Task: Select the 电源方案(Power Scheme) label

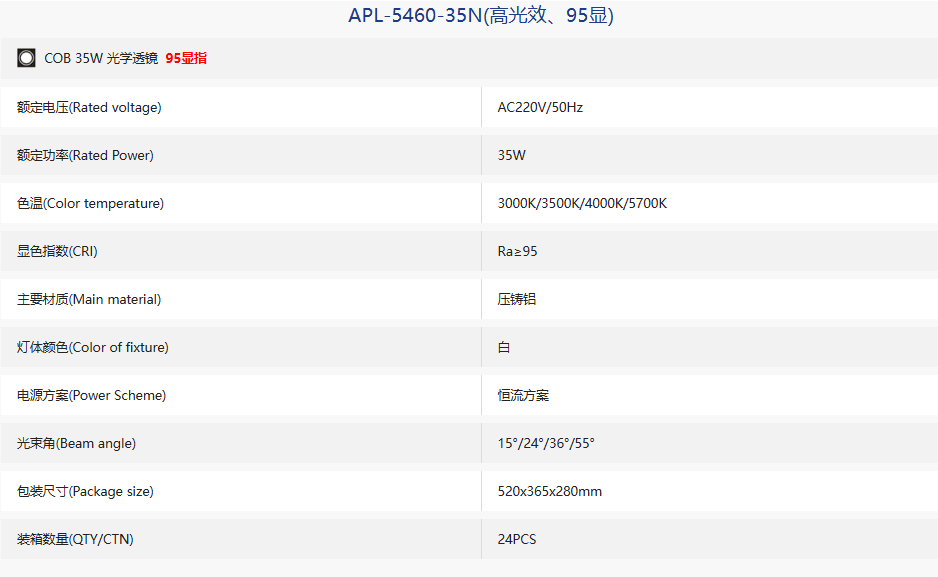Action: click(92, 395)
